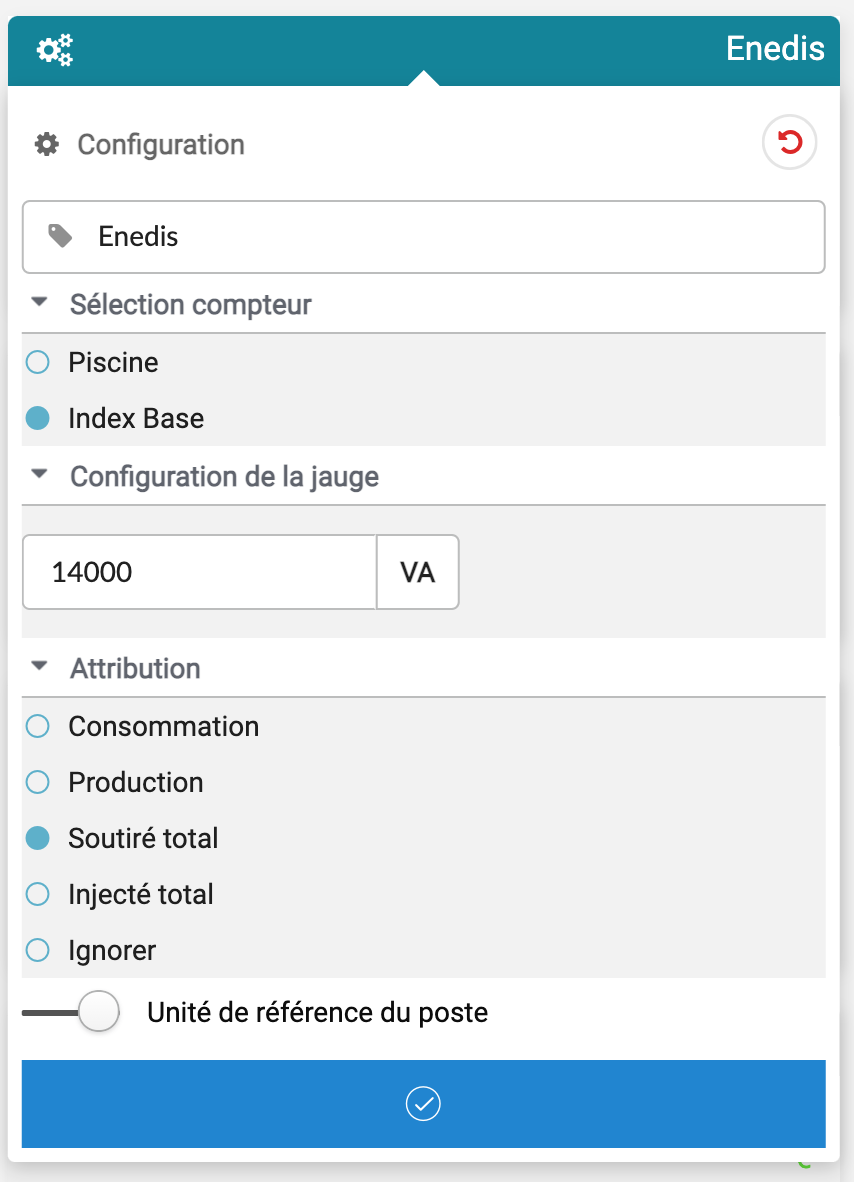This screenshot has height=1182, width=854.
Task: Select the Piscine counter radio button
Action: 38,362
